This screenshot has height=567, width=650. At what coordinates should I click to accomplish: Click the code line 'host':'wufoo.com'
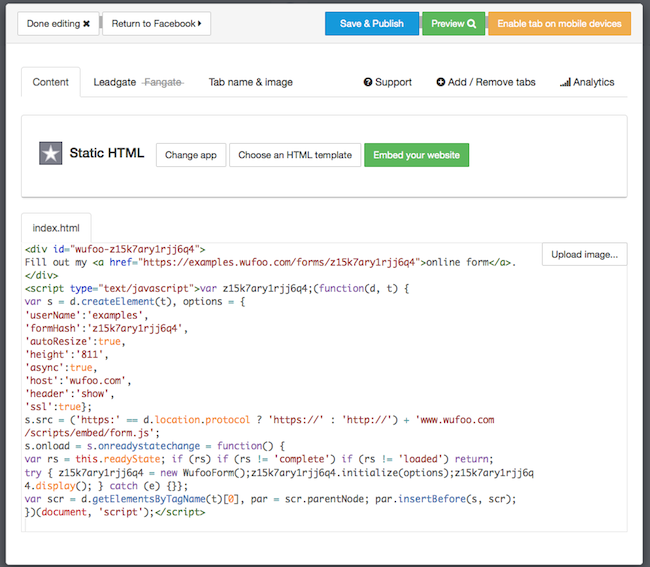click(78, 380)
